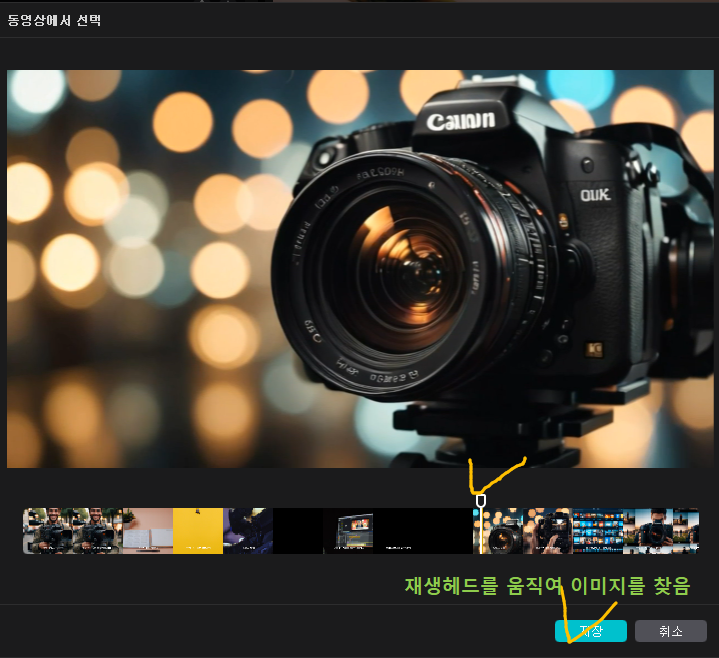The width and height of the screenshot is (719, 658).
Task: Pick the man before image wall thumbnail
Action: [647, 531]
